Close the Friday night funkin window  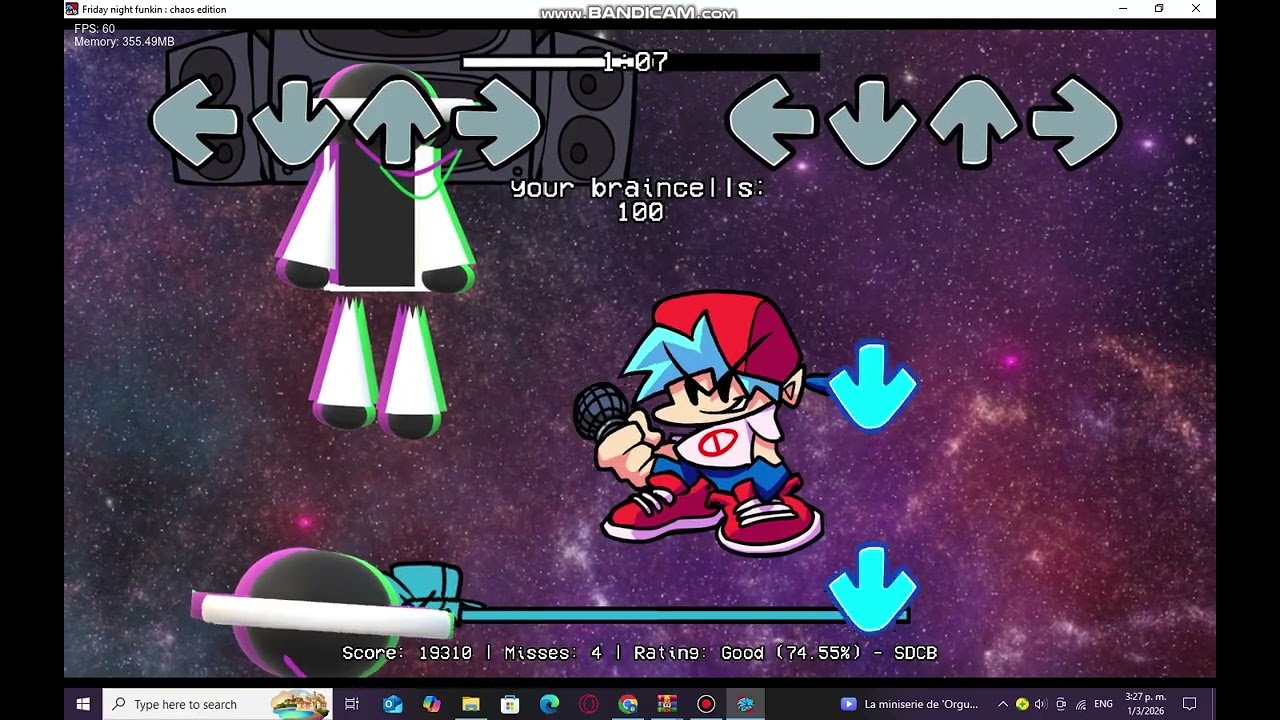click(1196, 9)
